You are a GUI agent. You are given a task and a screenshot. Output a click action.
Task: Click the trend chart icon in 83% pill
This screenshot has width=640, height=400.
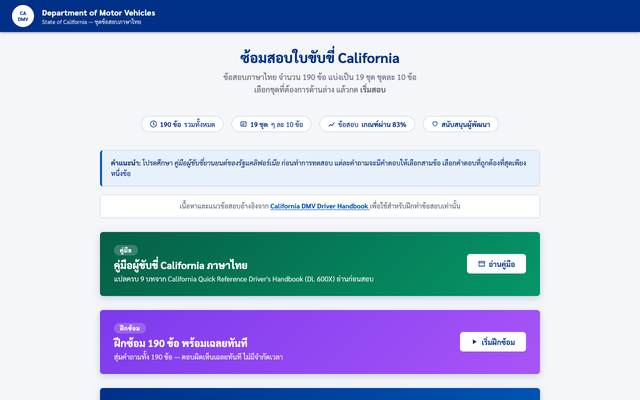tap(331, 124)
